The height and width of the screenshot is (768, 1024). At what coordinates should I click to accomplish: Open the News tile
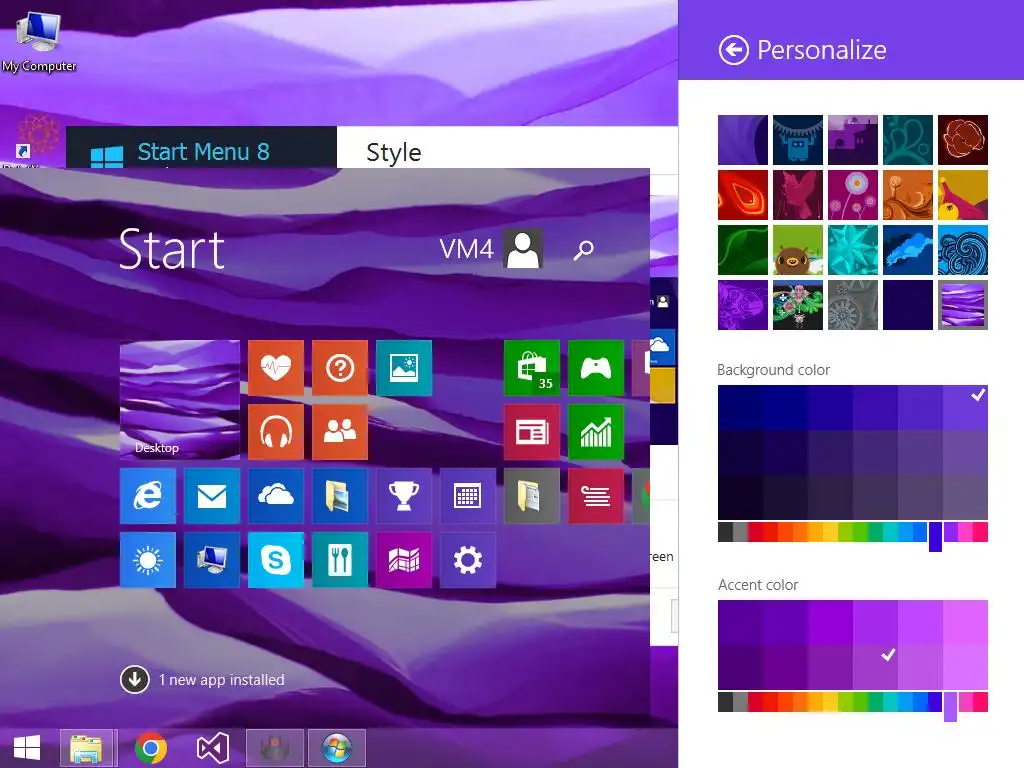[532, 432]
